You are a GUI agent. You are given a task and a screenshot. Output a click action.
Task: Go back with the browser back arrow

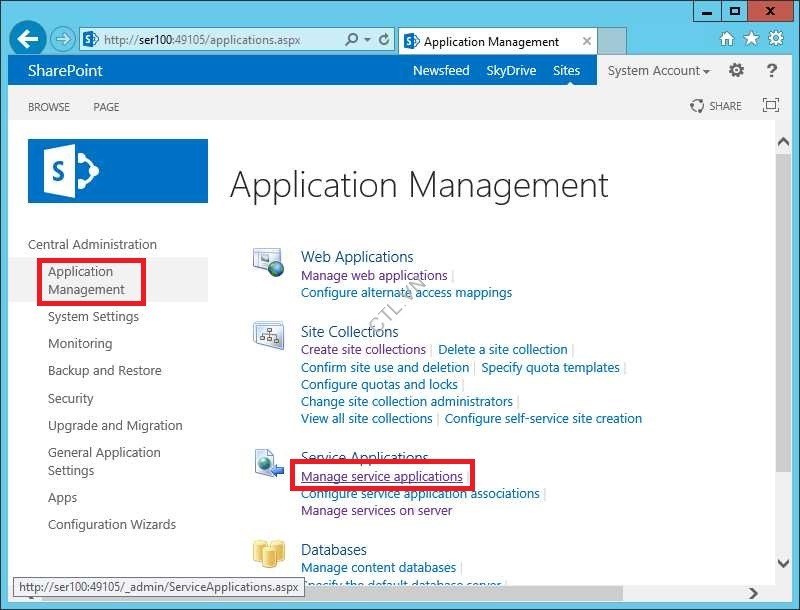[27, 38]
